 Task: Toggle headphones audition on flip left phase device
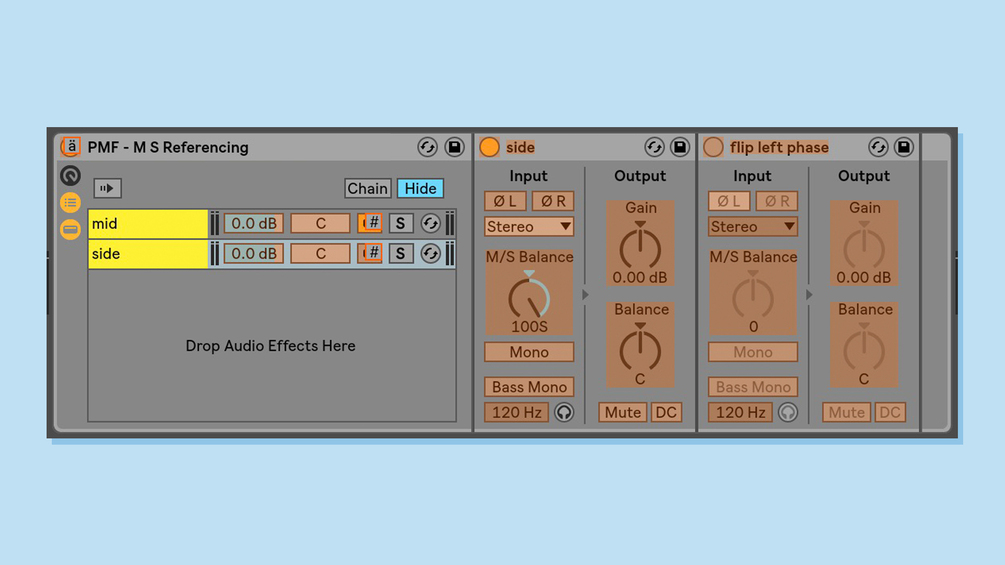pos(788,413)
